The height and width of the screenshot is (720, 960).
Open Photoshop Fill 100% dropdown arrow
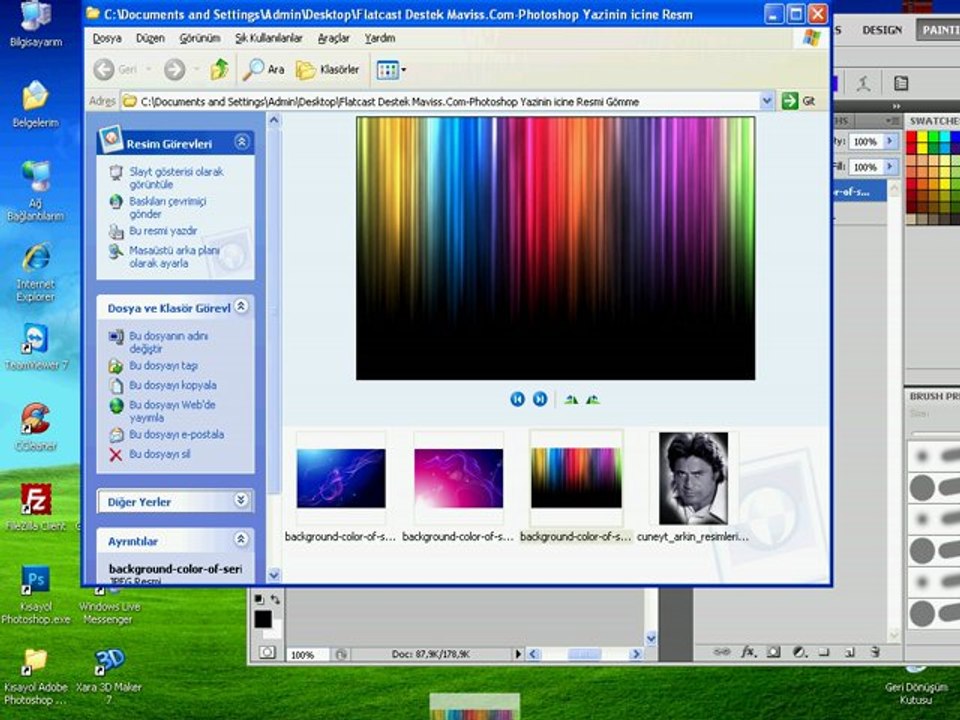point(890,167)
